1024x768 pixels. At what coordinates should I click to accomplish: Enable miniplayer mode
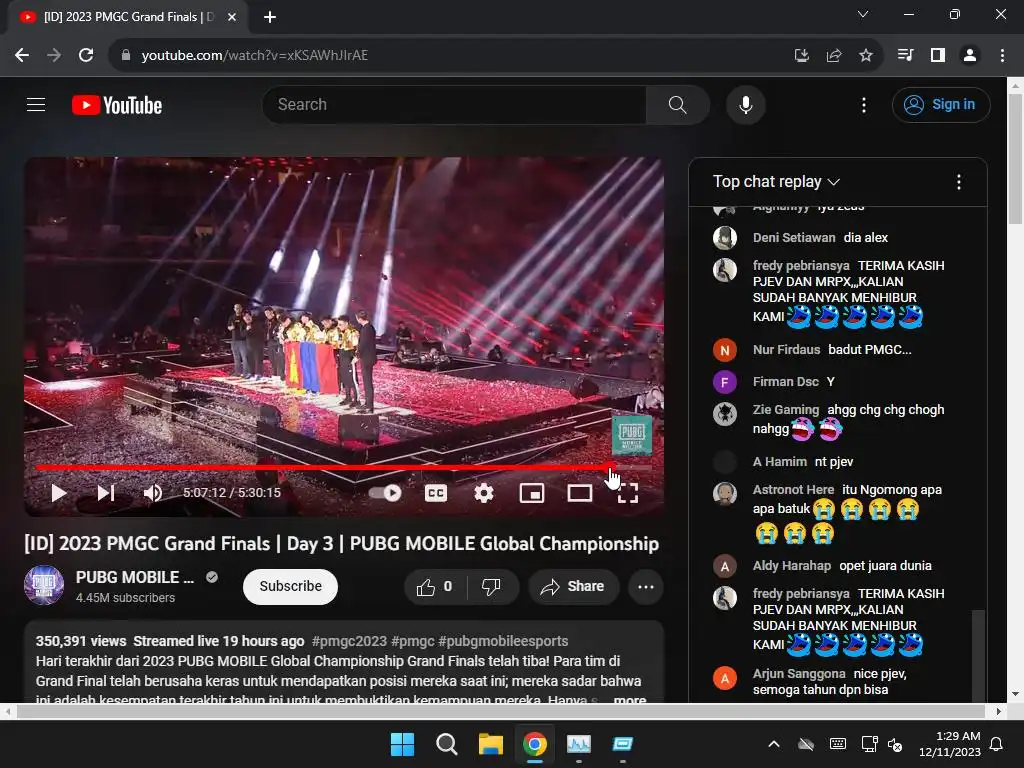[532, 493]
